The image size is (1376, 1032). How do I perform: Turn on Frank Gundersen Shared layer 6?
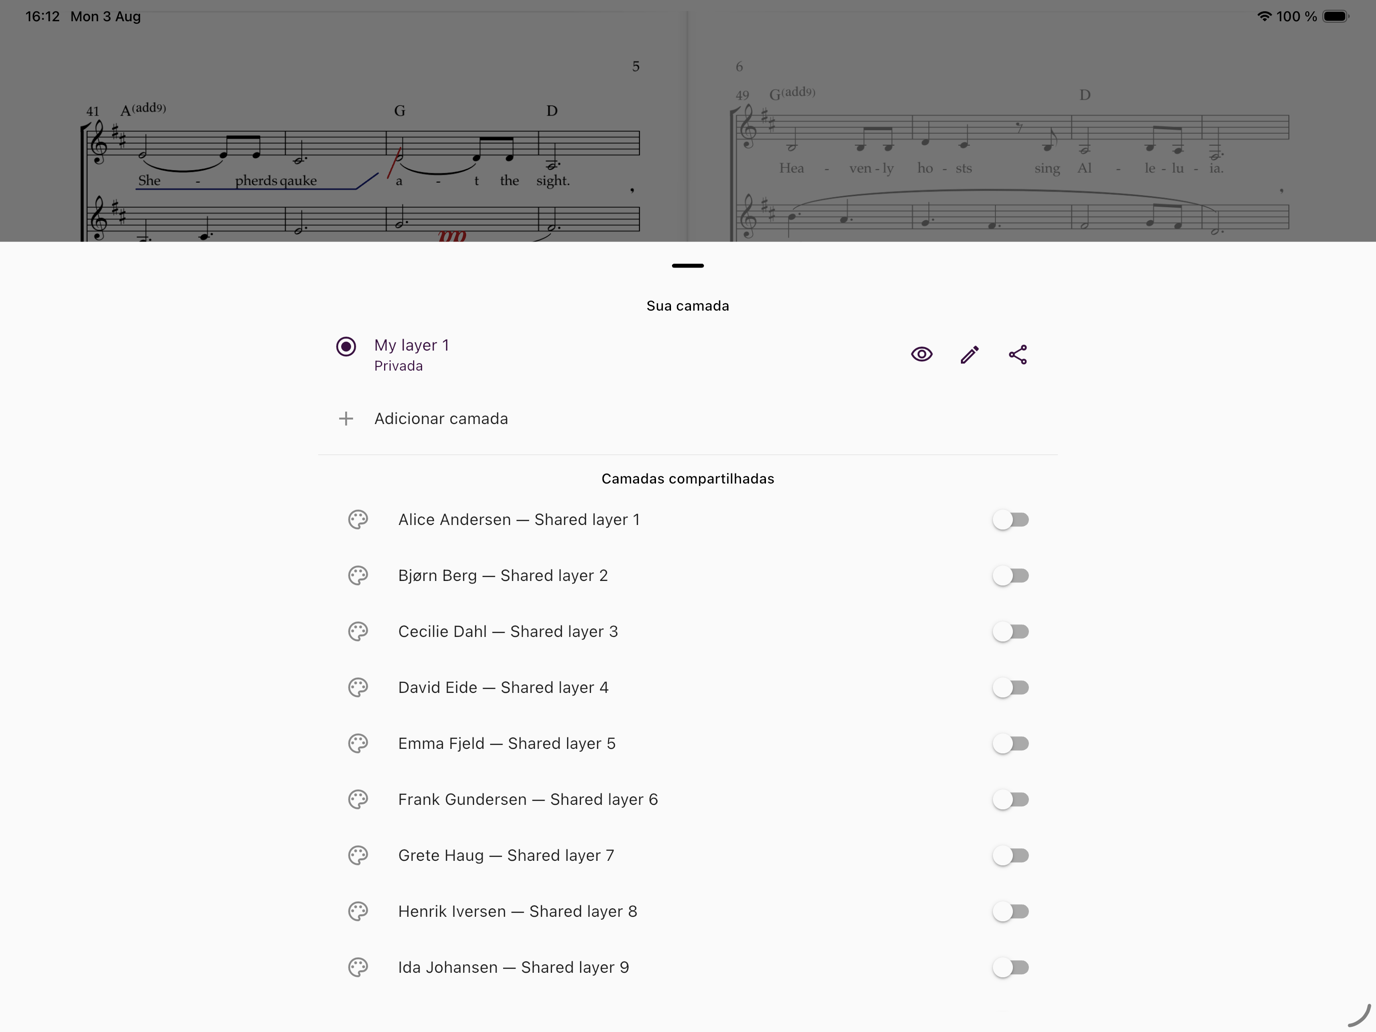pos(1010,799)
